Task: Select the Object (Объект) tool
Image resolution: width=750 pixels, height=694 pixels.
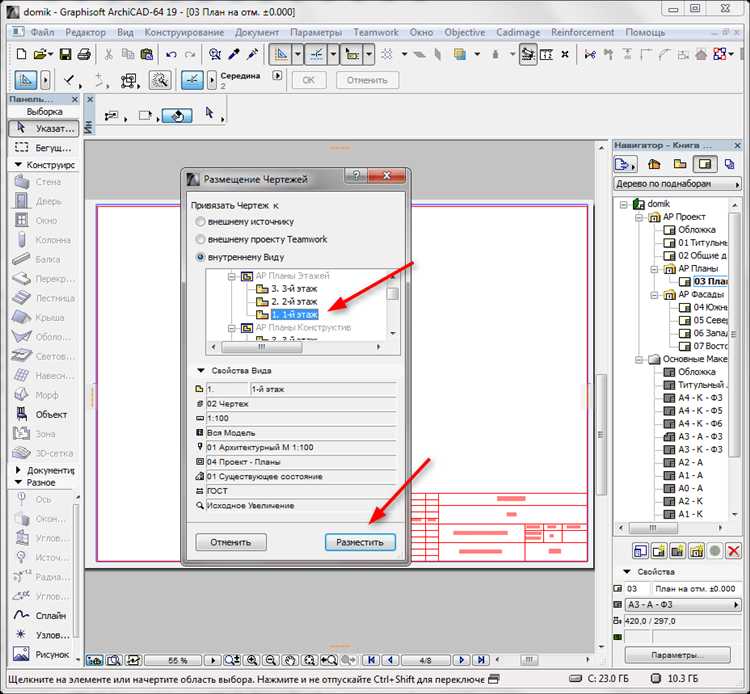Action: coord(43,415)
